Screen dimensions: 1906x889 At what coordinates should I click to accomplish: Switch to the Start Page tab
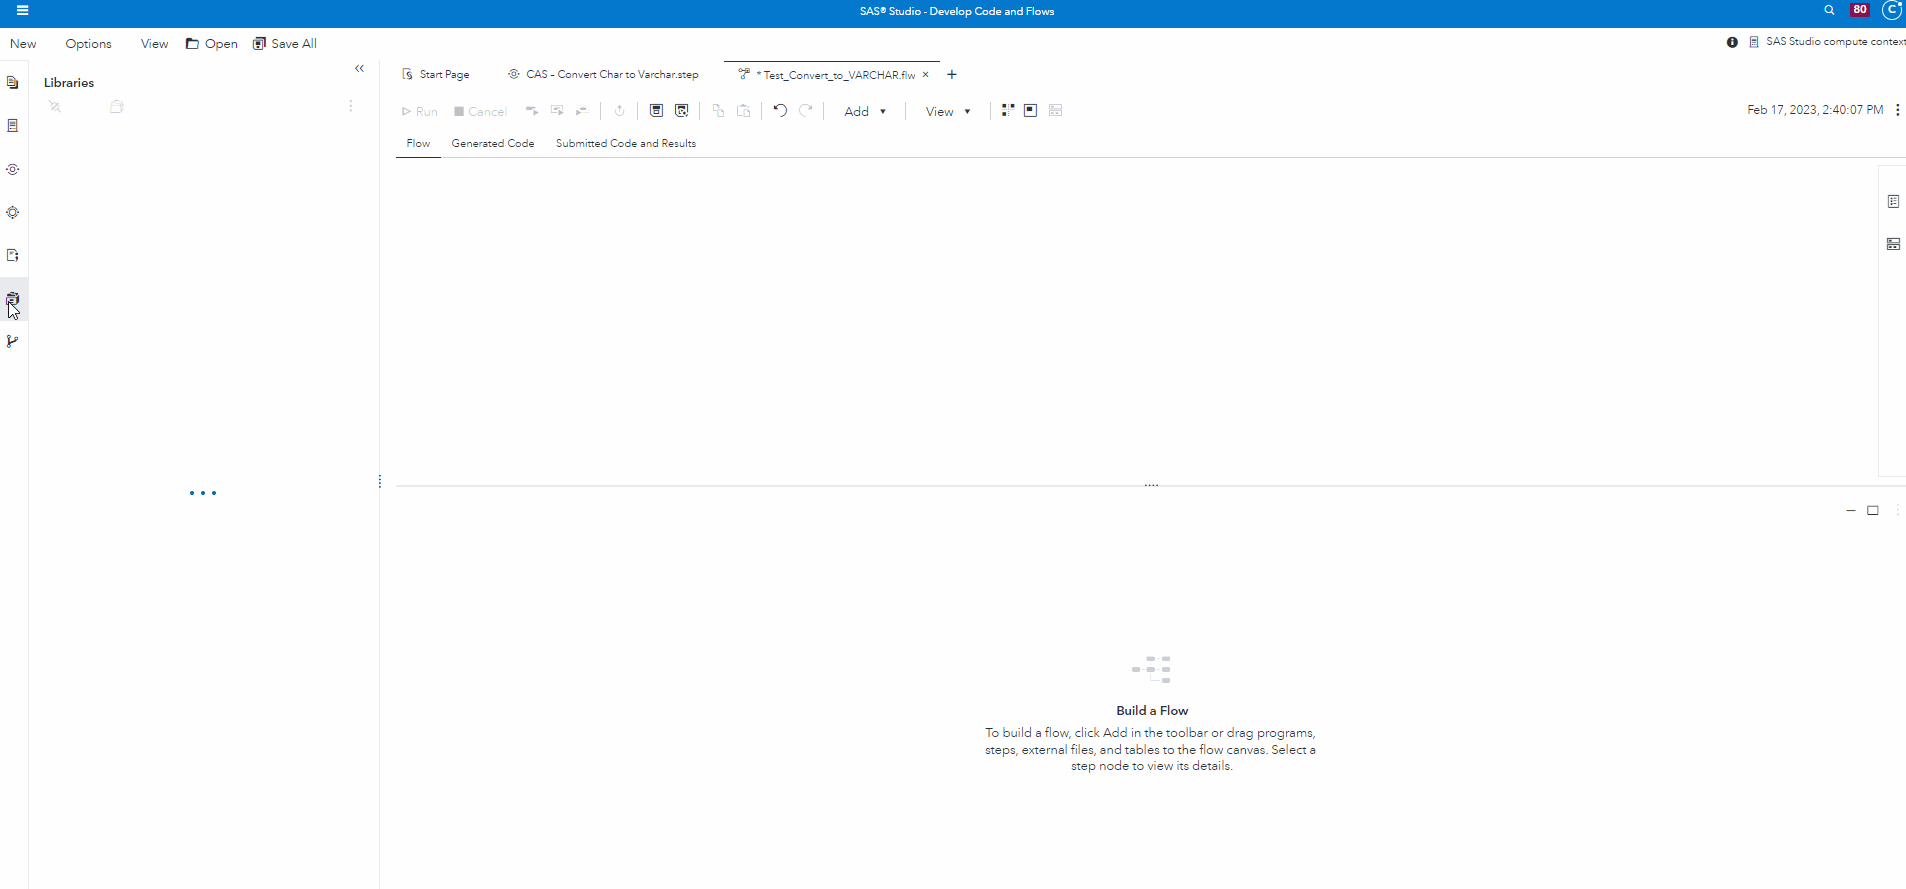pos(436,75)
